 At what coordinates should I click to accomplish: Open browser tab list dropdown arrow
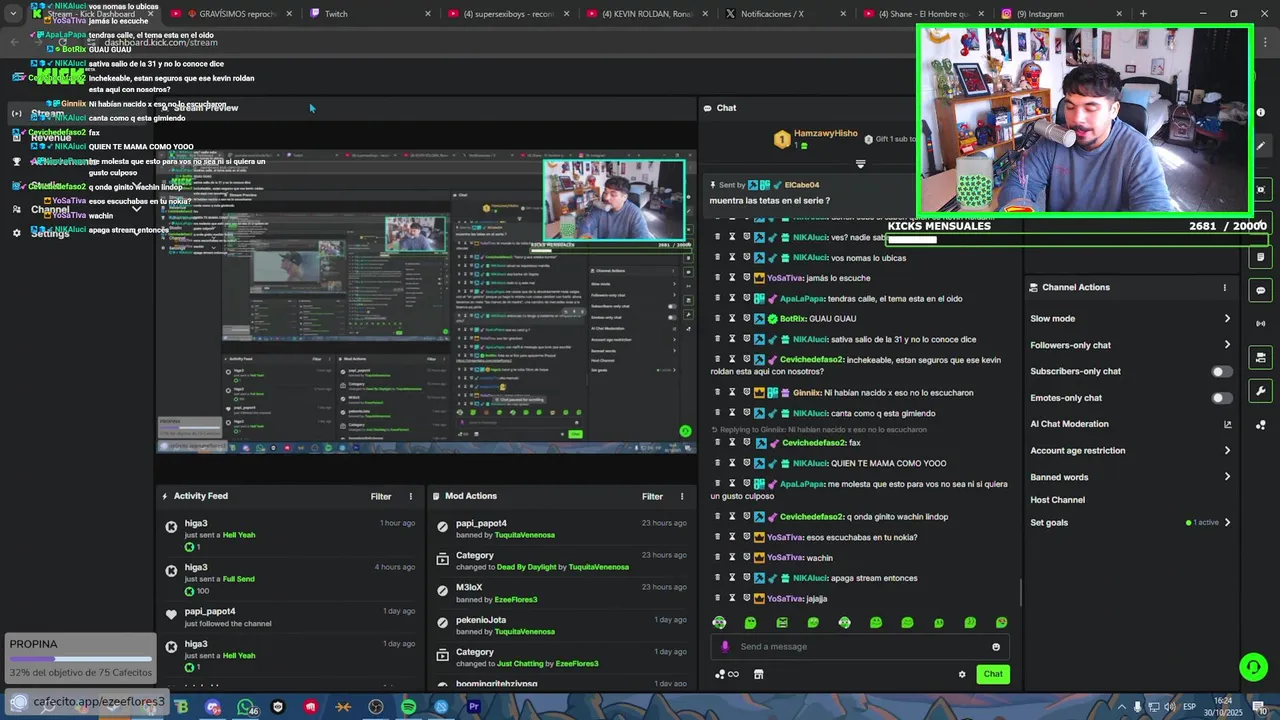[13, 13]
